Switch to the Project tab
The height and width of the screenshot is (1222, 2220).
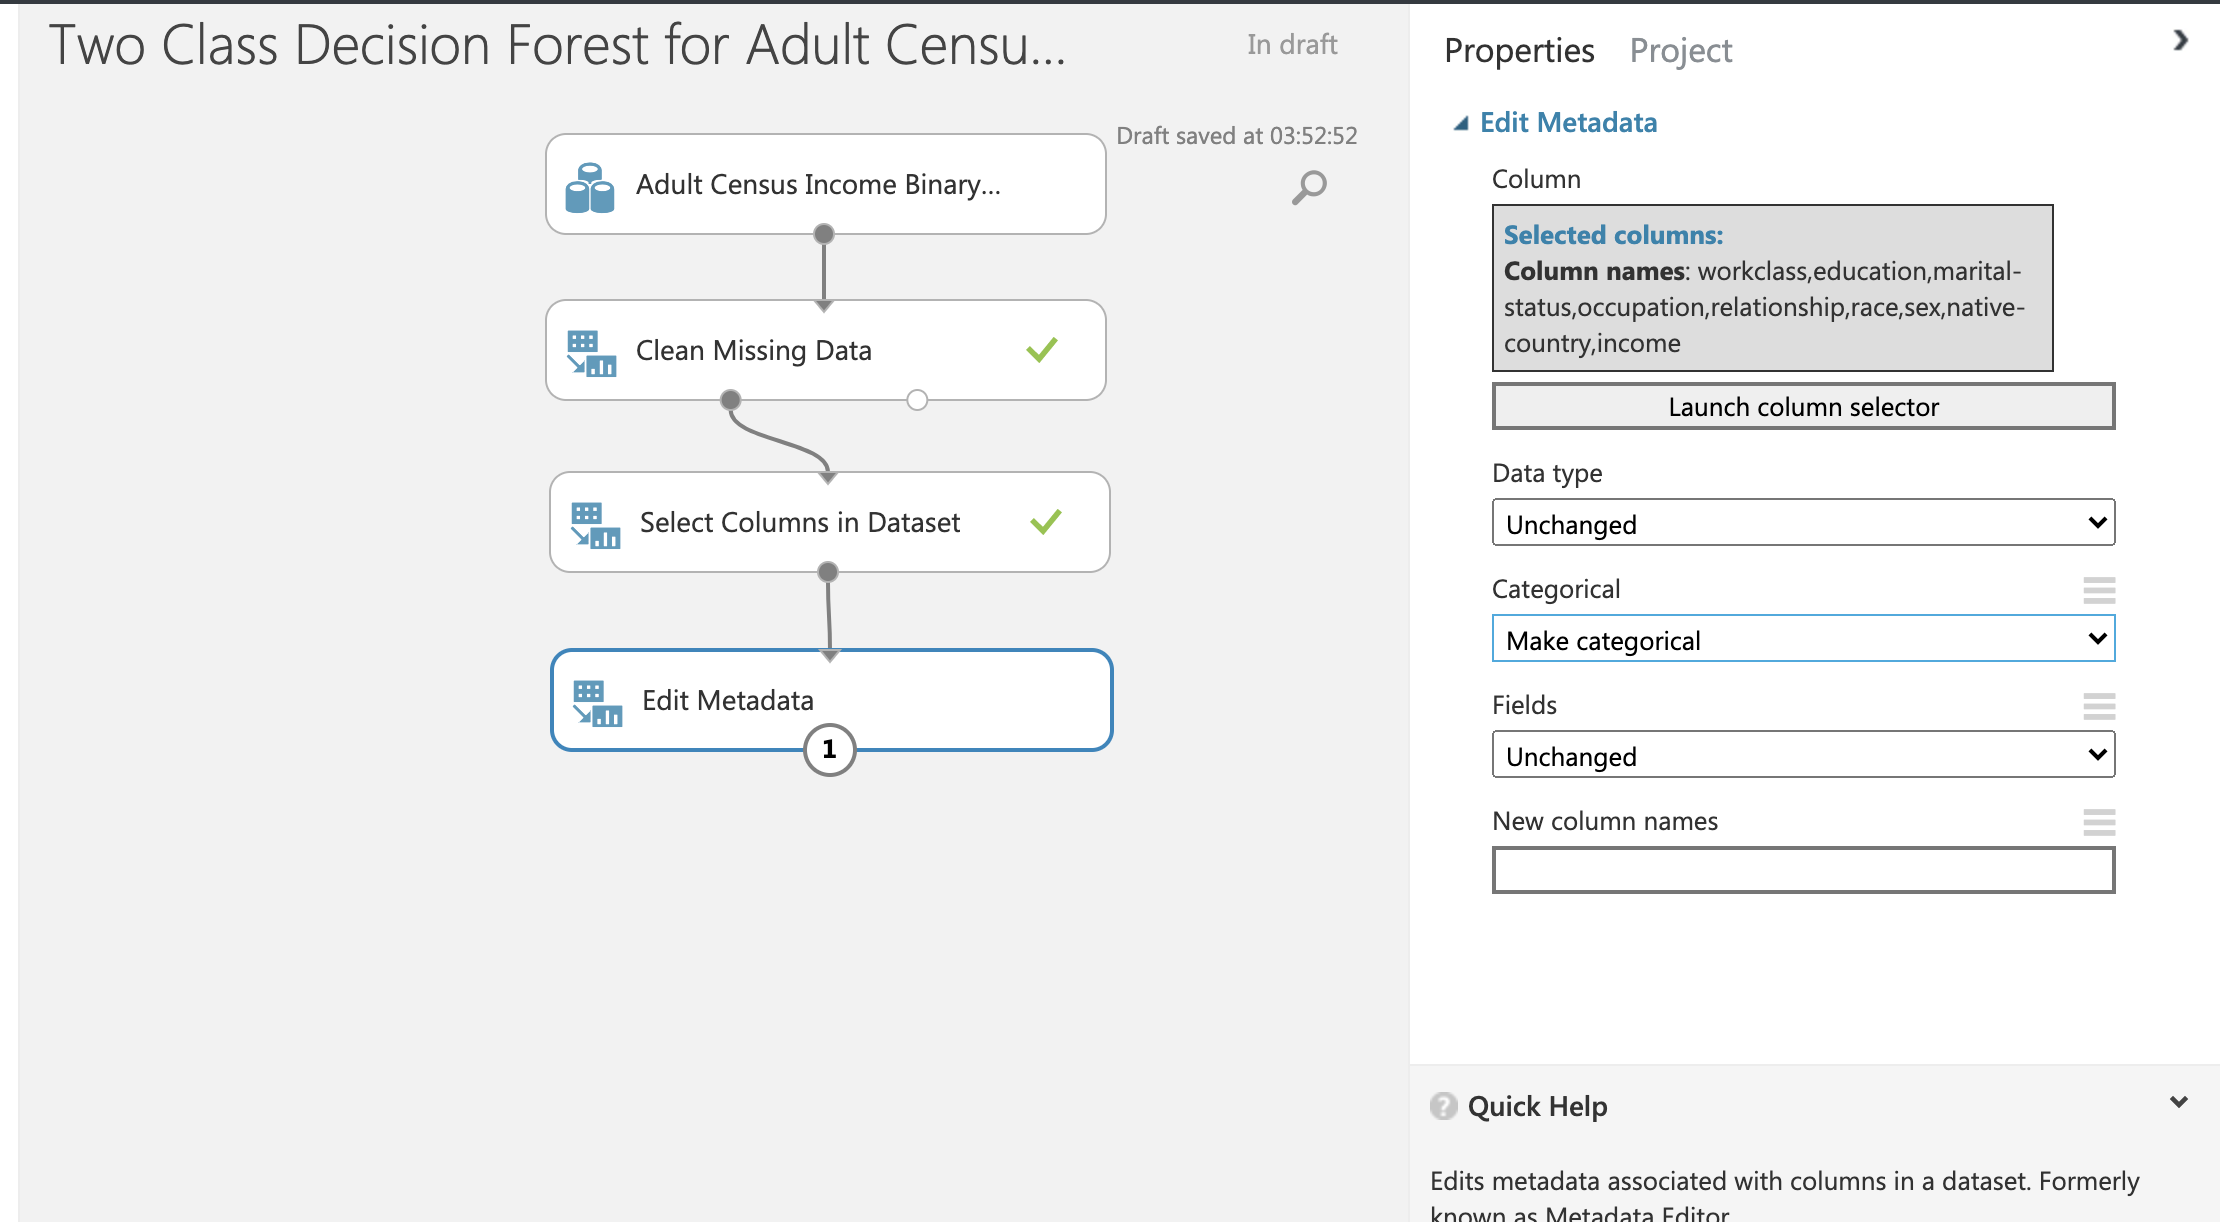click(x=1681, y=50)
